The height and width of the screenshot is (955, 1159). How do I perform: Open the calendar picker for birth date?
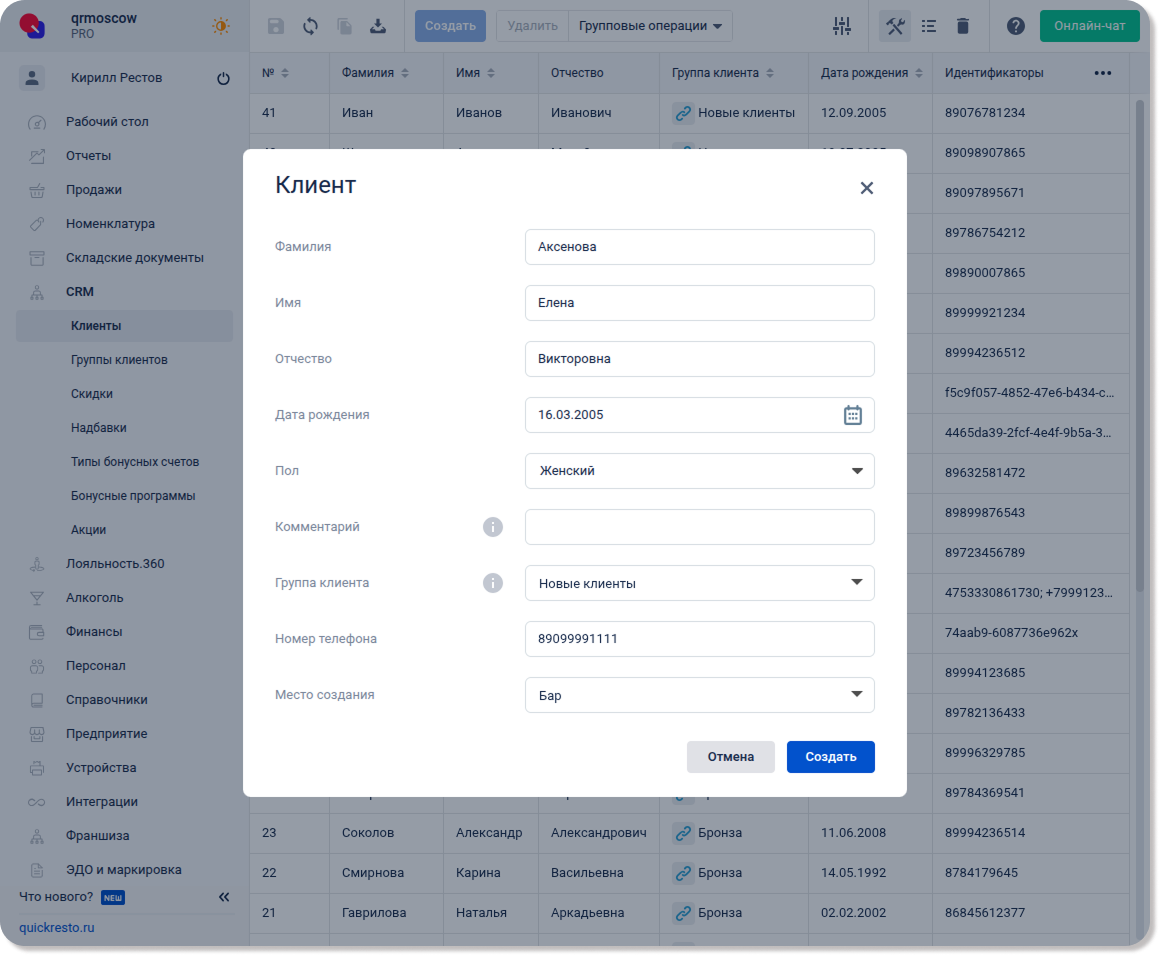(852, 415)
